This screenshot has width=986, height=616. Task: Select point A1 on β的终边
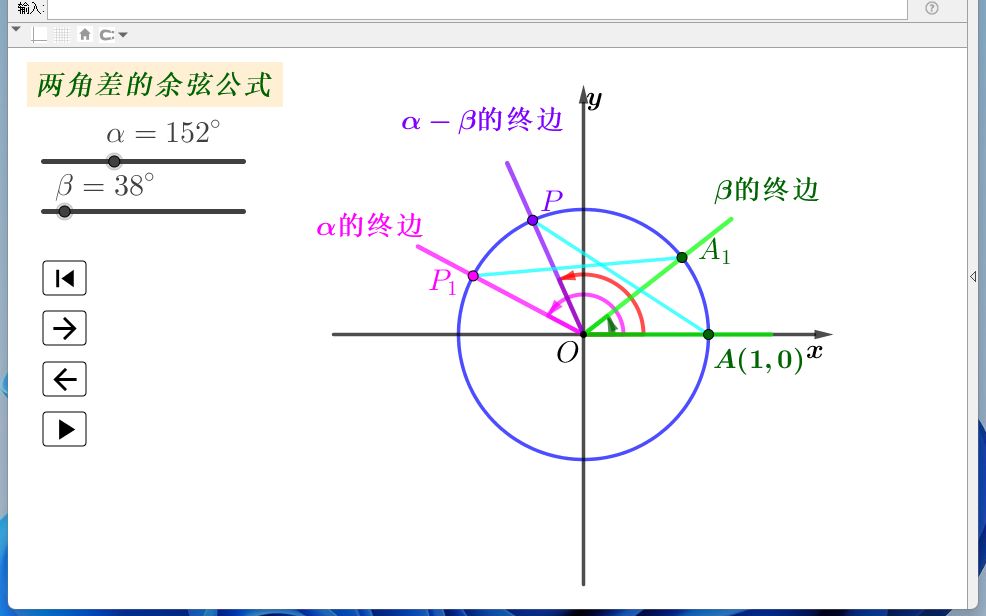coord(682,257)
